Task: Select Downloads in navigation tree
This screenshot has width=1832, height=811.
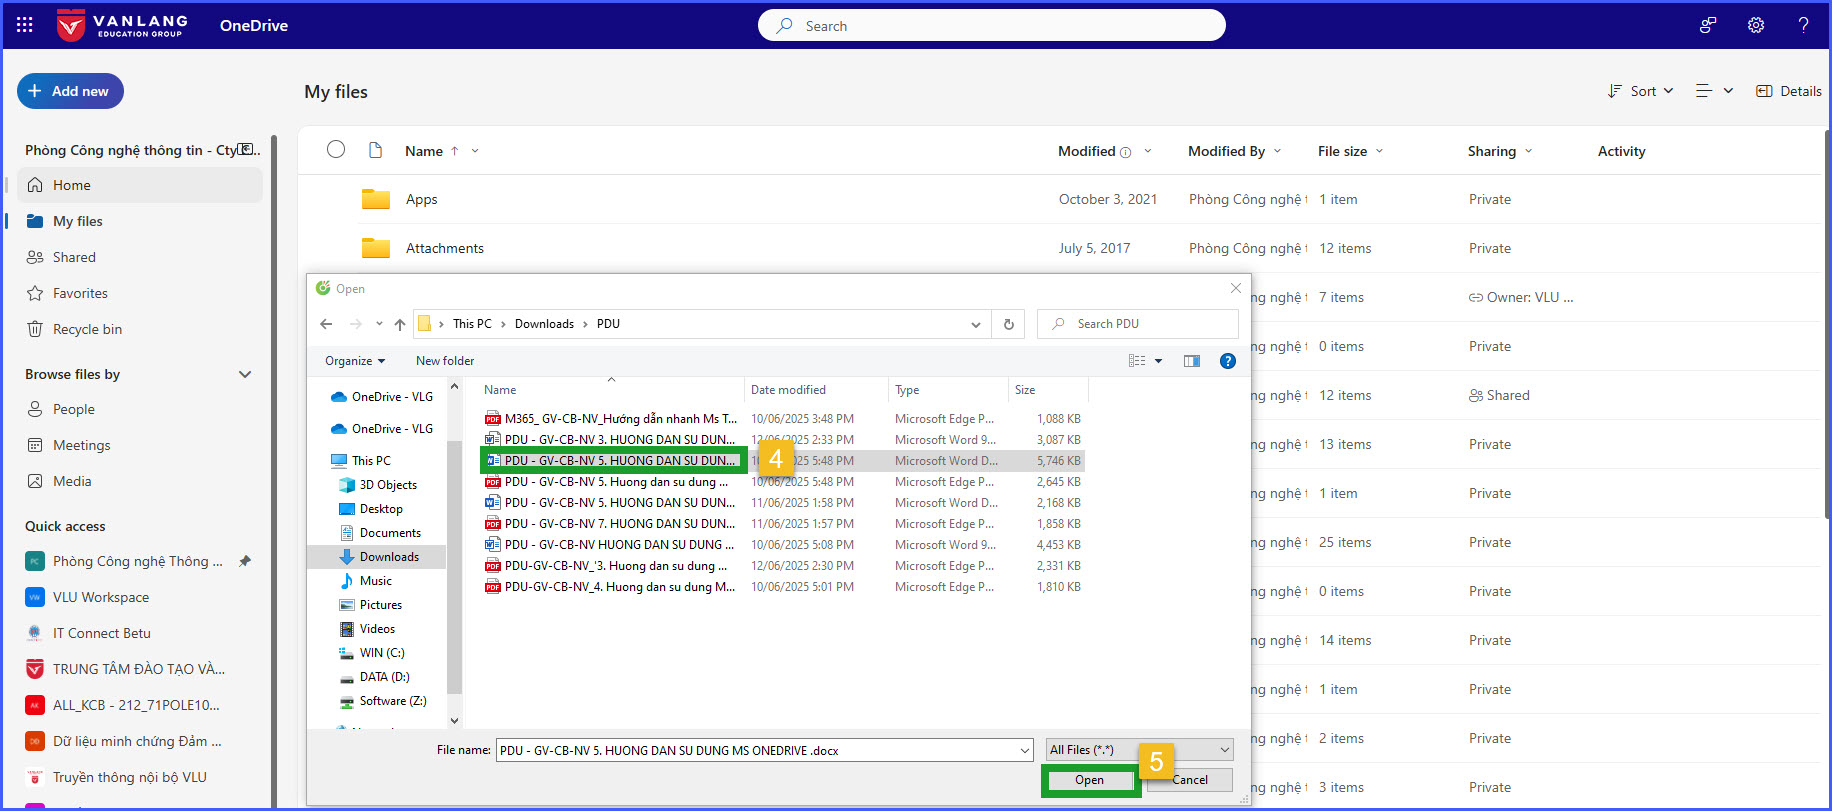Action: tap(389, 556)
